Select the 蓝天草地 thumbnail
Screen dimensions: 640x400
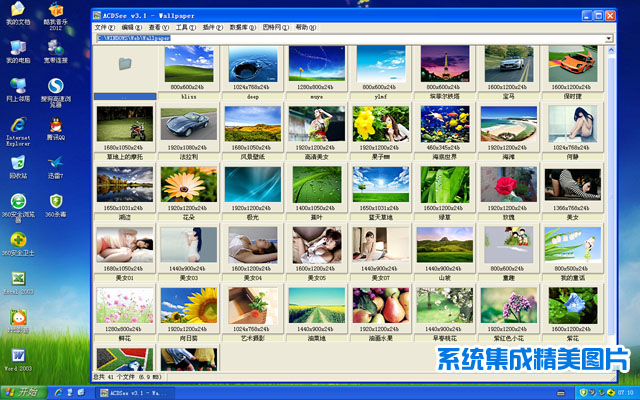[x=381, y=184]
